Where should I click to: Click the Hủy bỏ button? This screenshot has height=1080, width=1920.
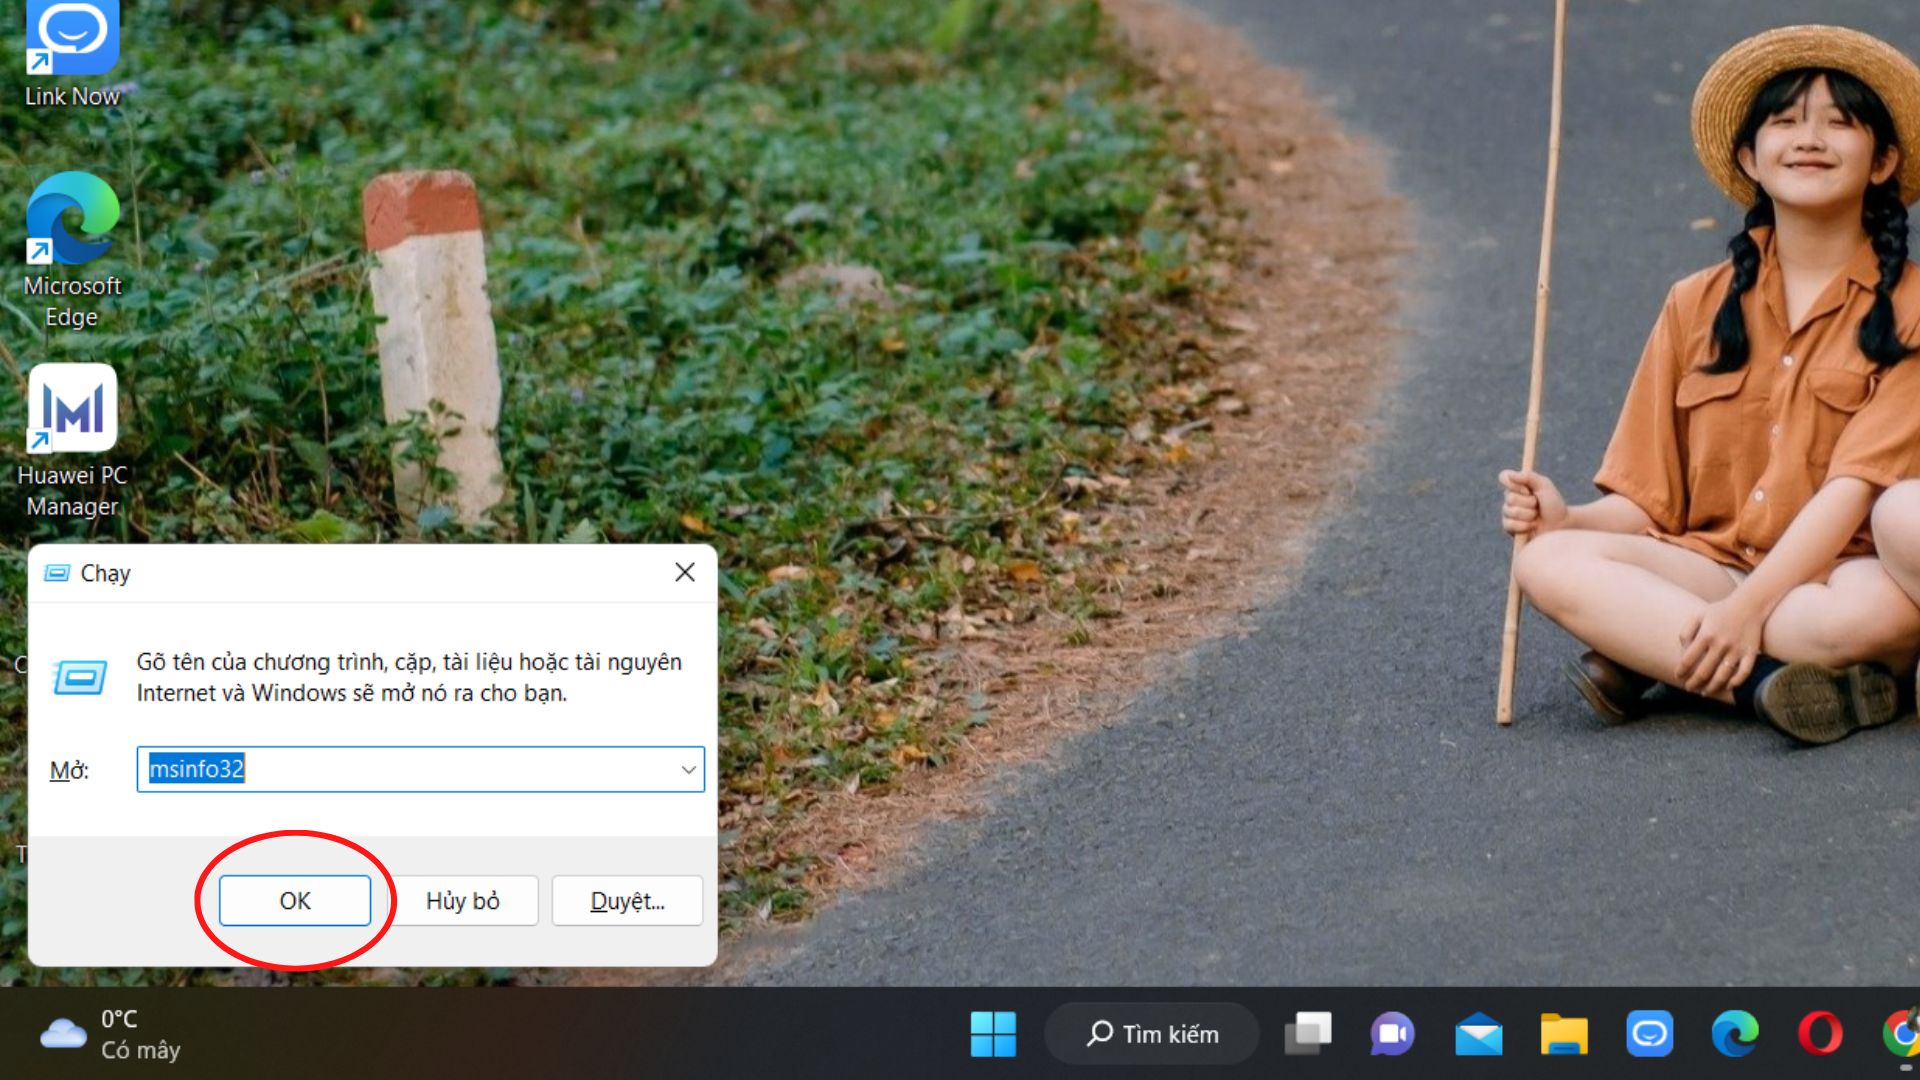463,901
